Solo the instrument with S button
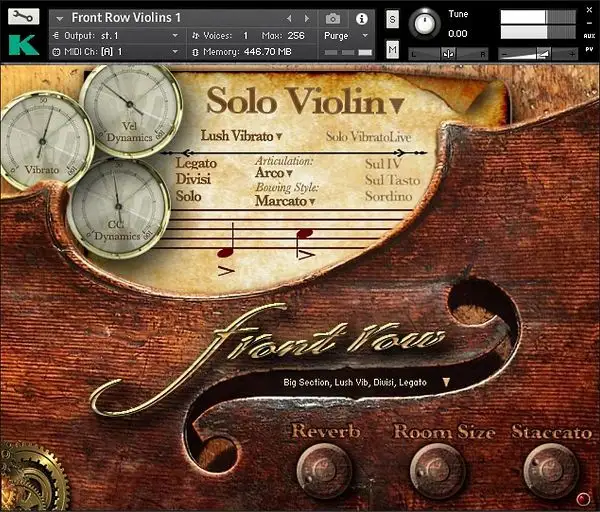The height and width of the screenshot is (512, 600). 392,19
